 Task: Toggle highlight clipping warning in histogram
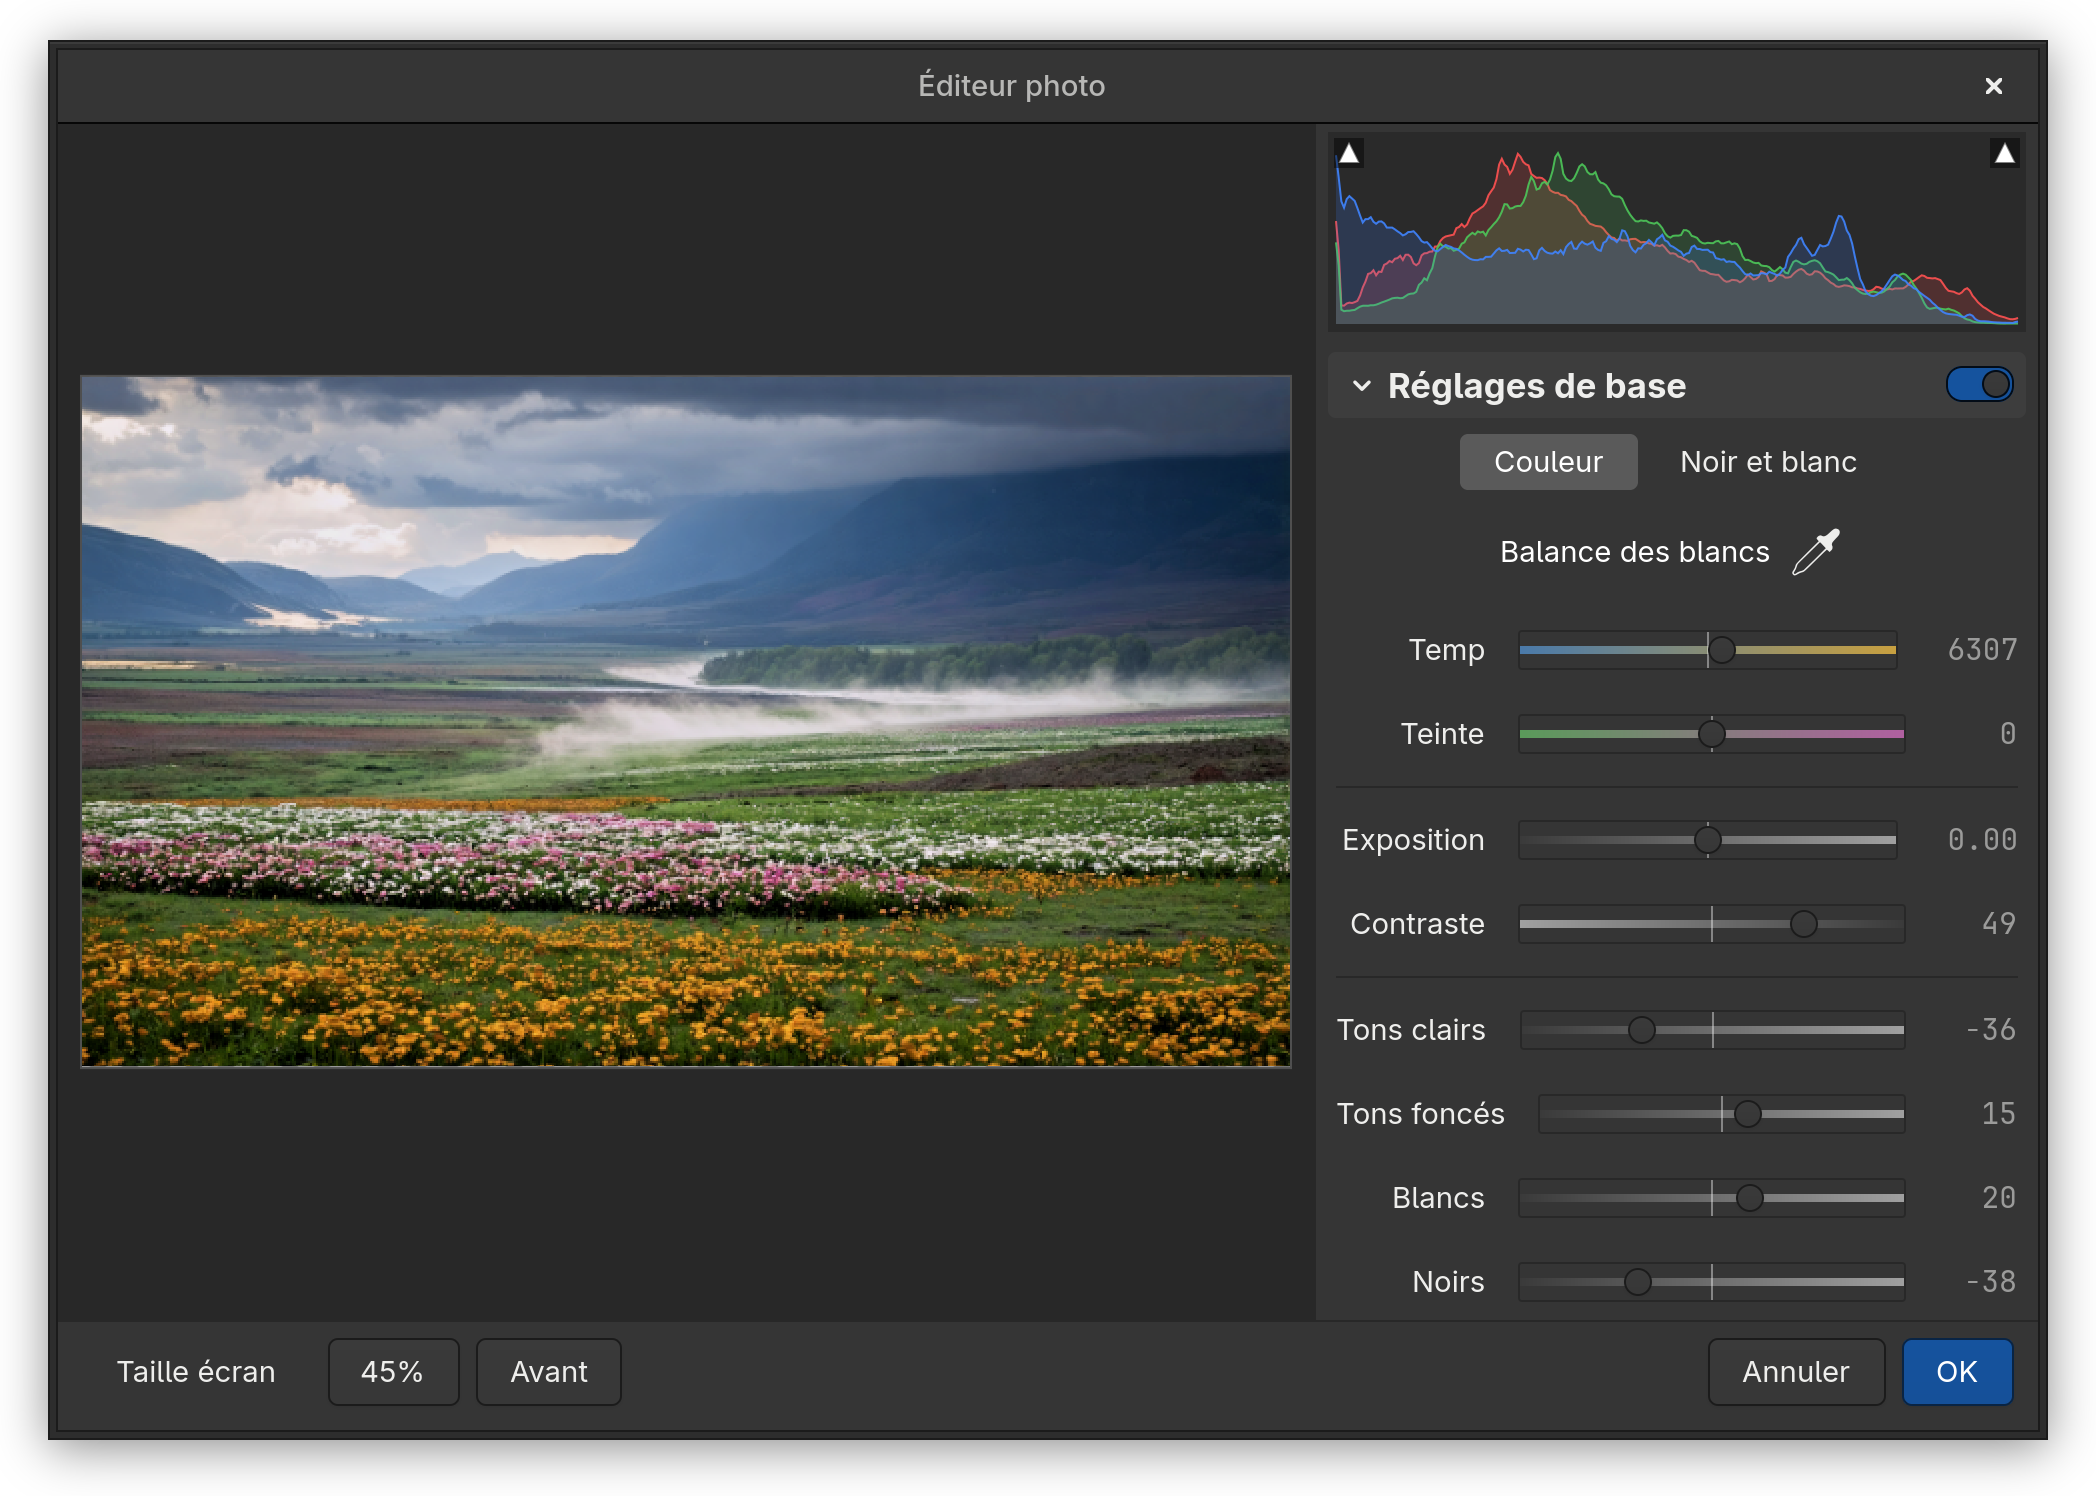[x=2004, y=153]
